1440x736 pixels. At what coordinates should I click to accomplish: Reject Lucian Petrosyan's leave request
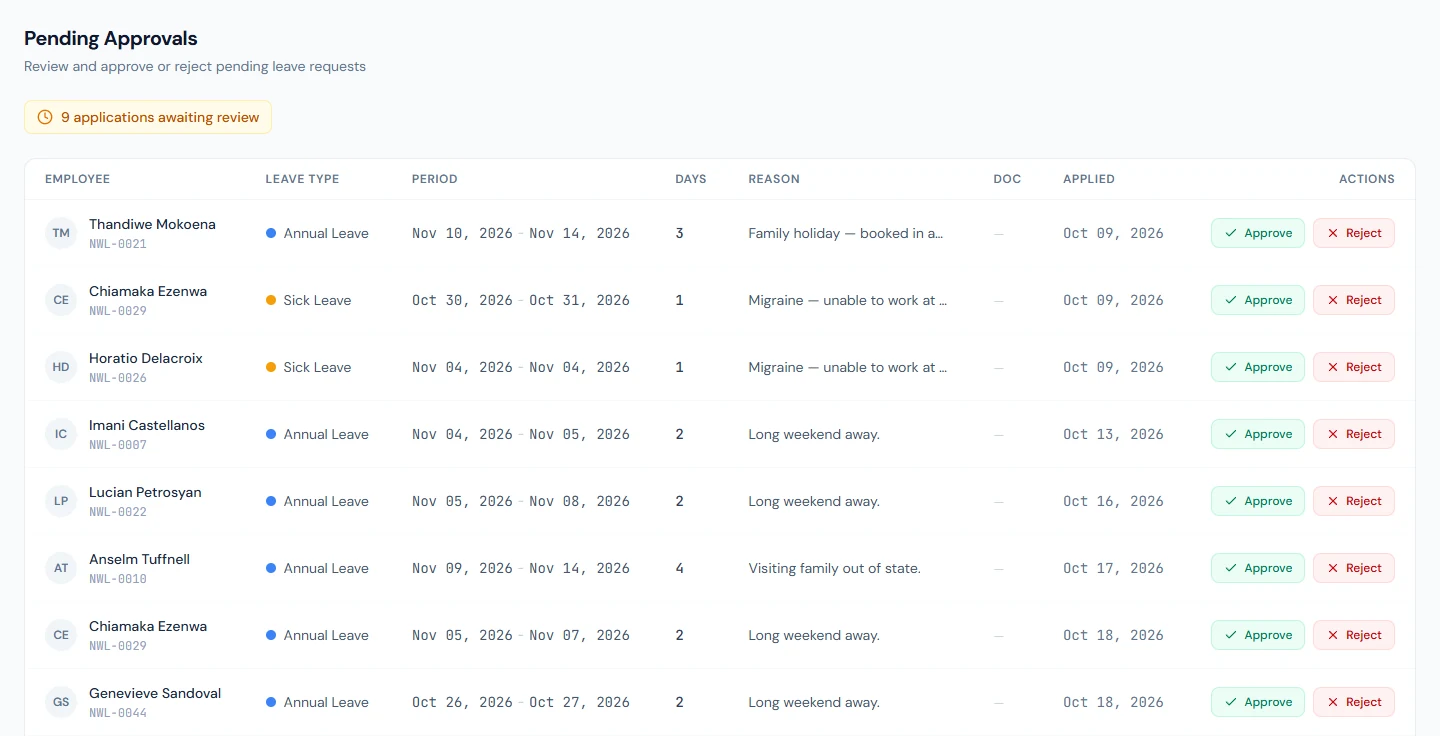click(x=1354, y=501)
